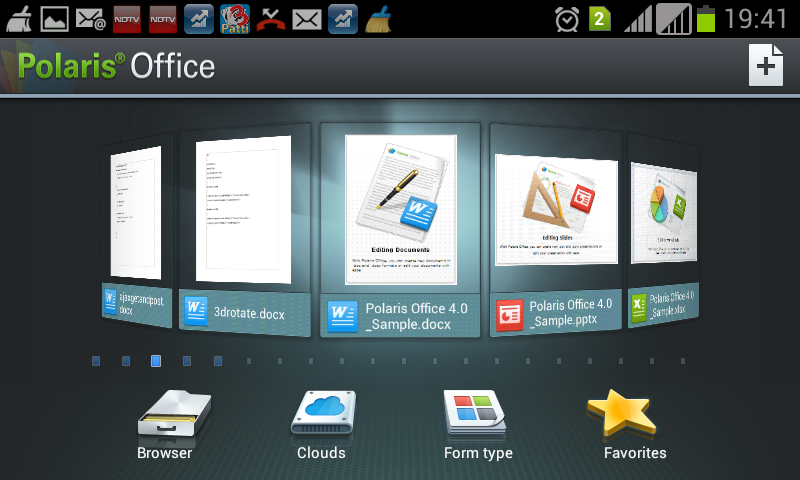Tap the missed call notification icon

coord(271,20)
